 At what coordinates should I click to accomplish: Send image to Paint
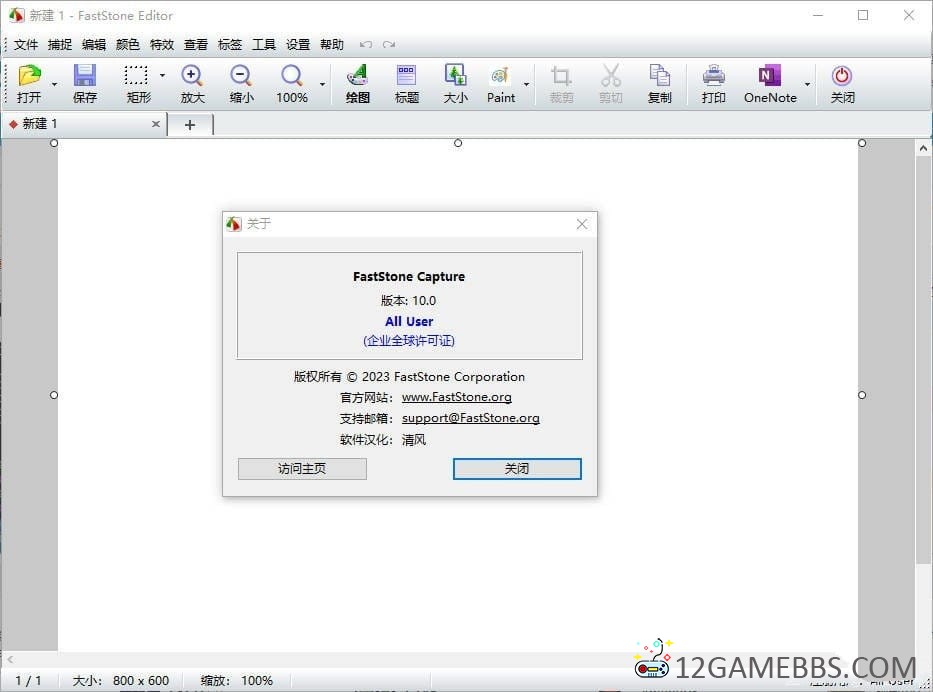tap(500, 76)
